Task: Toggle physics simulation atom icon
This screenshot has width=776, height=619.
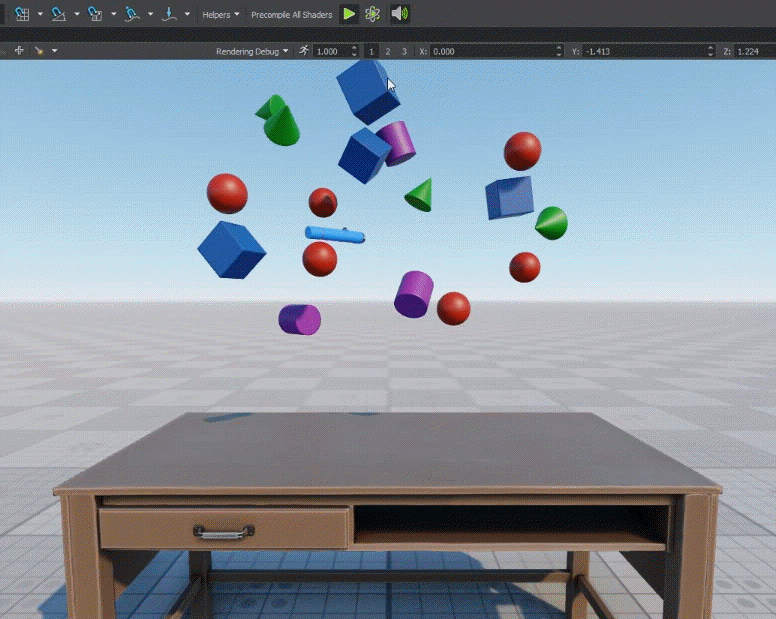Action: coord(372,14)
